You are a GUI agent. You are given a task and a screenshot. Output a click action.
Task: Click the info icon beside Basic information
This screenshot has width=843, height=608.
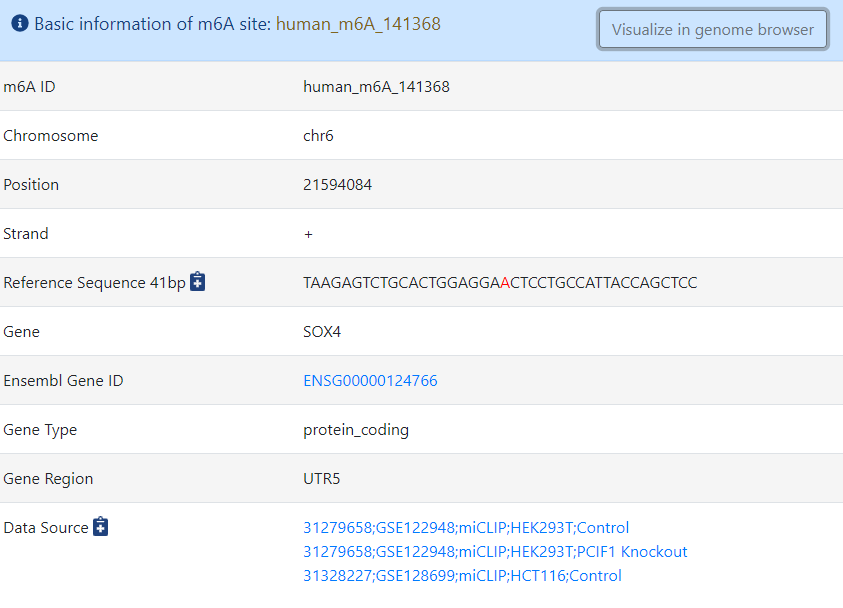[20, 24]
